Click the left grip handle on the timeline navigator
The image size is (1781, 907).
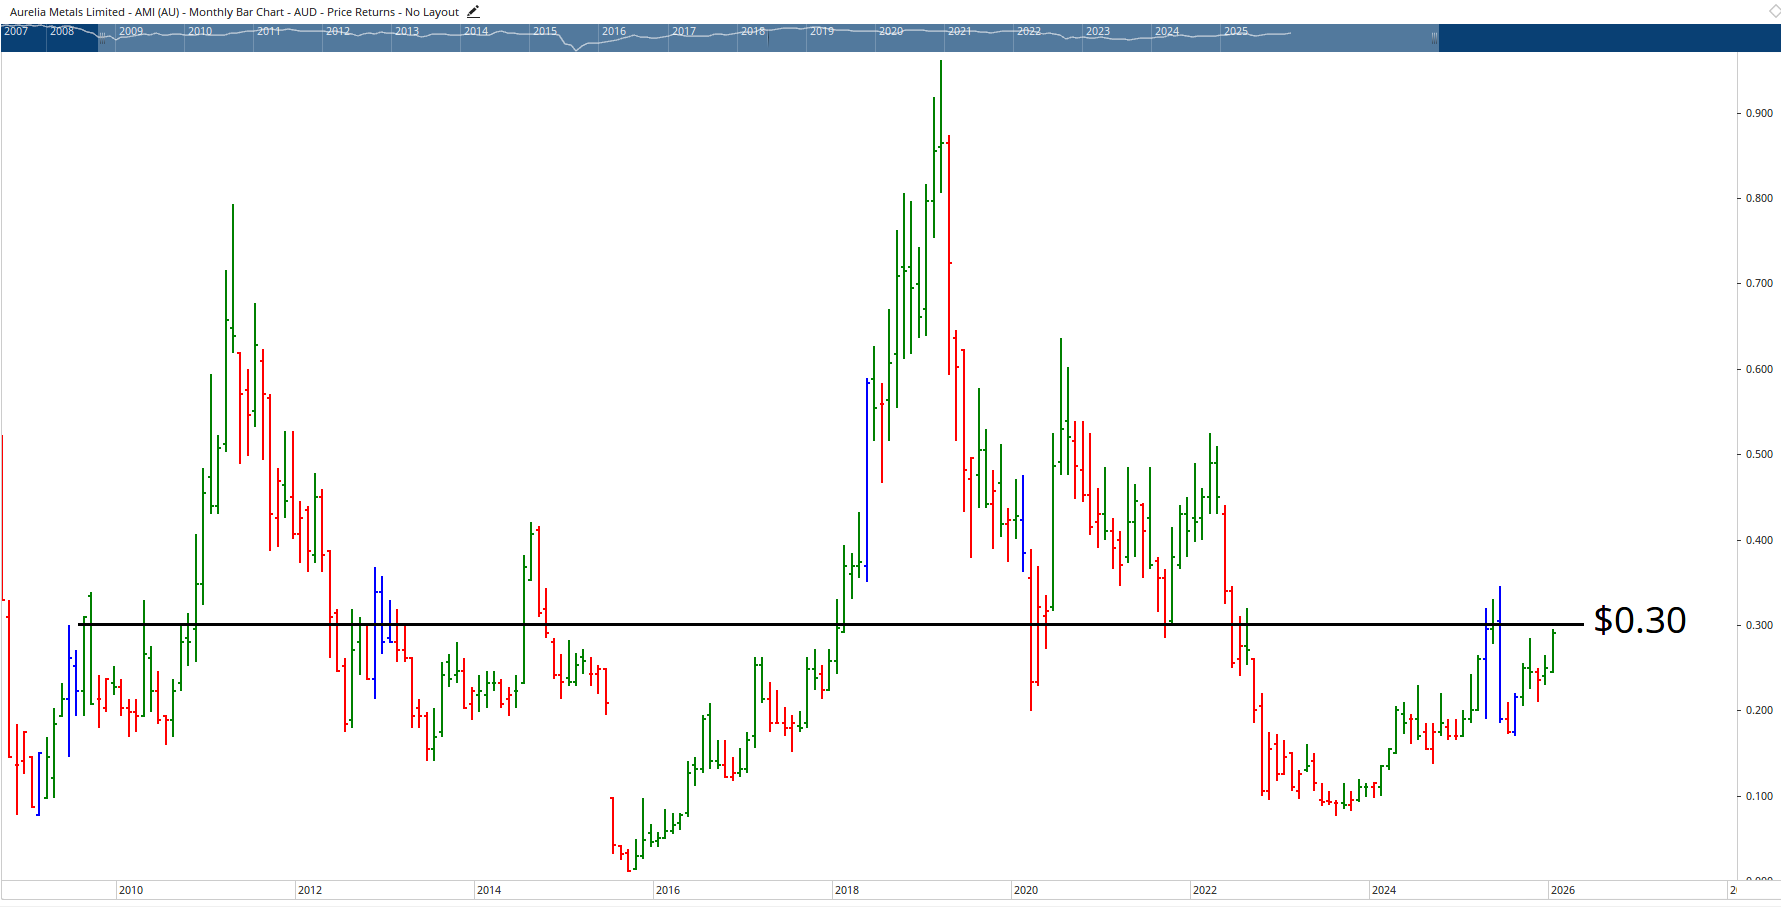(x=100, y=38)
